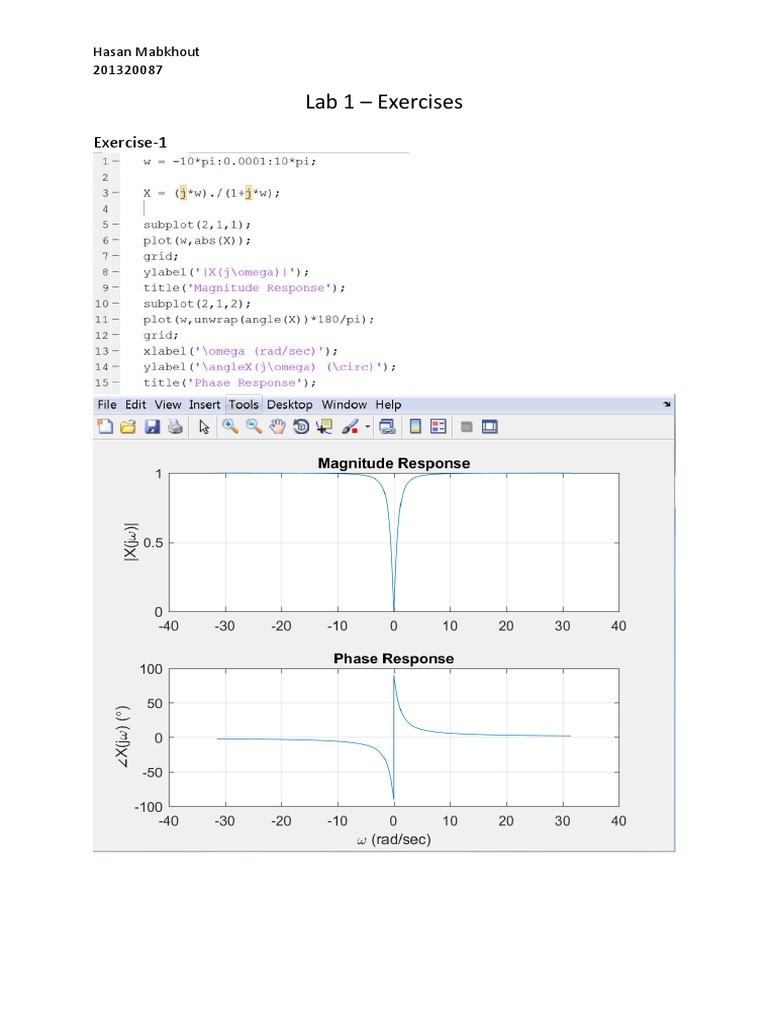Click the ω (rad/sec) x-axis label

coord(394,839)
